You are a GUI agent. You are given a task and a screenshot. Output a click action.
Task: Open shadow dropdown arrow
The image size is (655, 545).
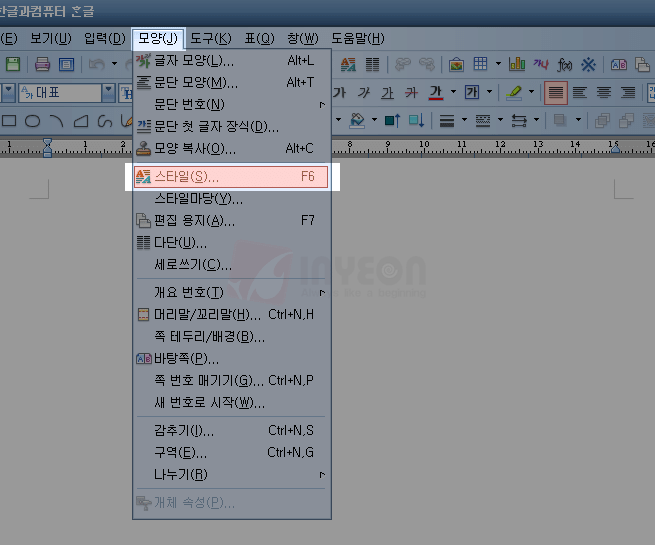pyautogui.click(x=578, y=120)
